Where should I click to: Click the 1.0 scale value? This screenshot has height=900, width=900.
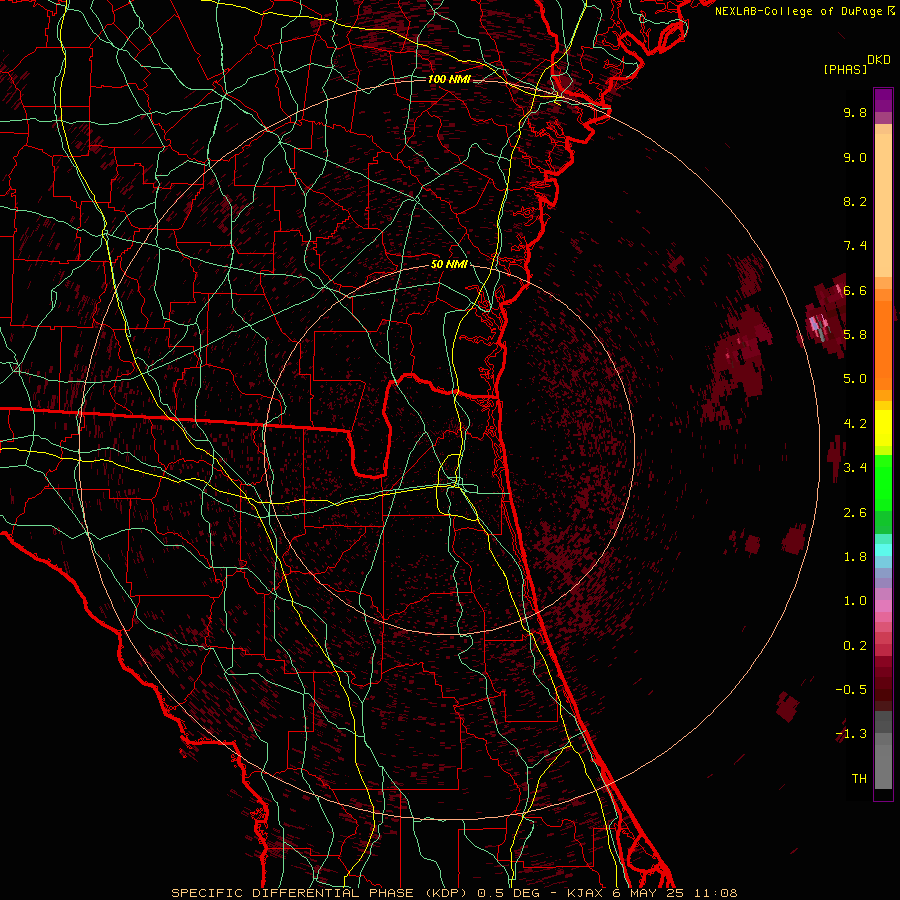click(x=855, y=601)
